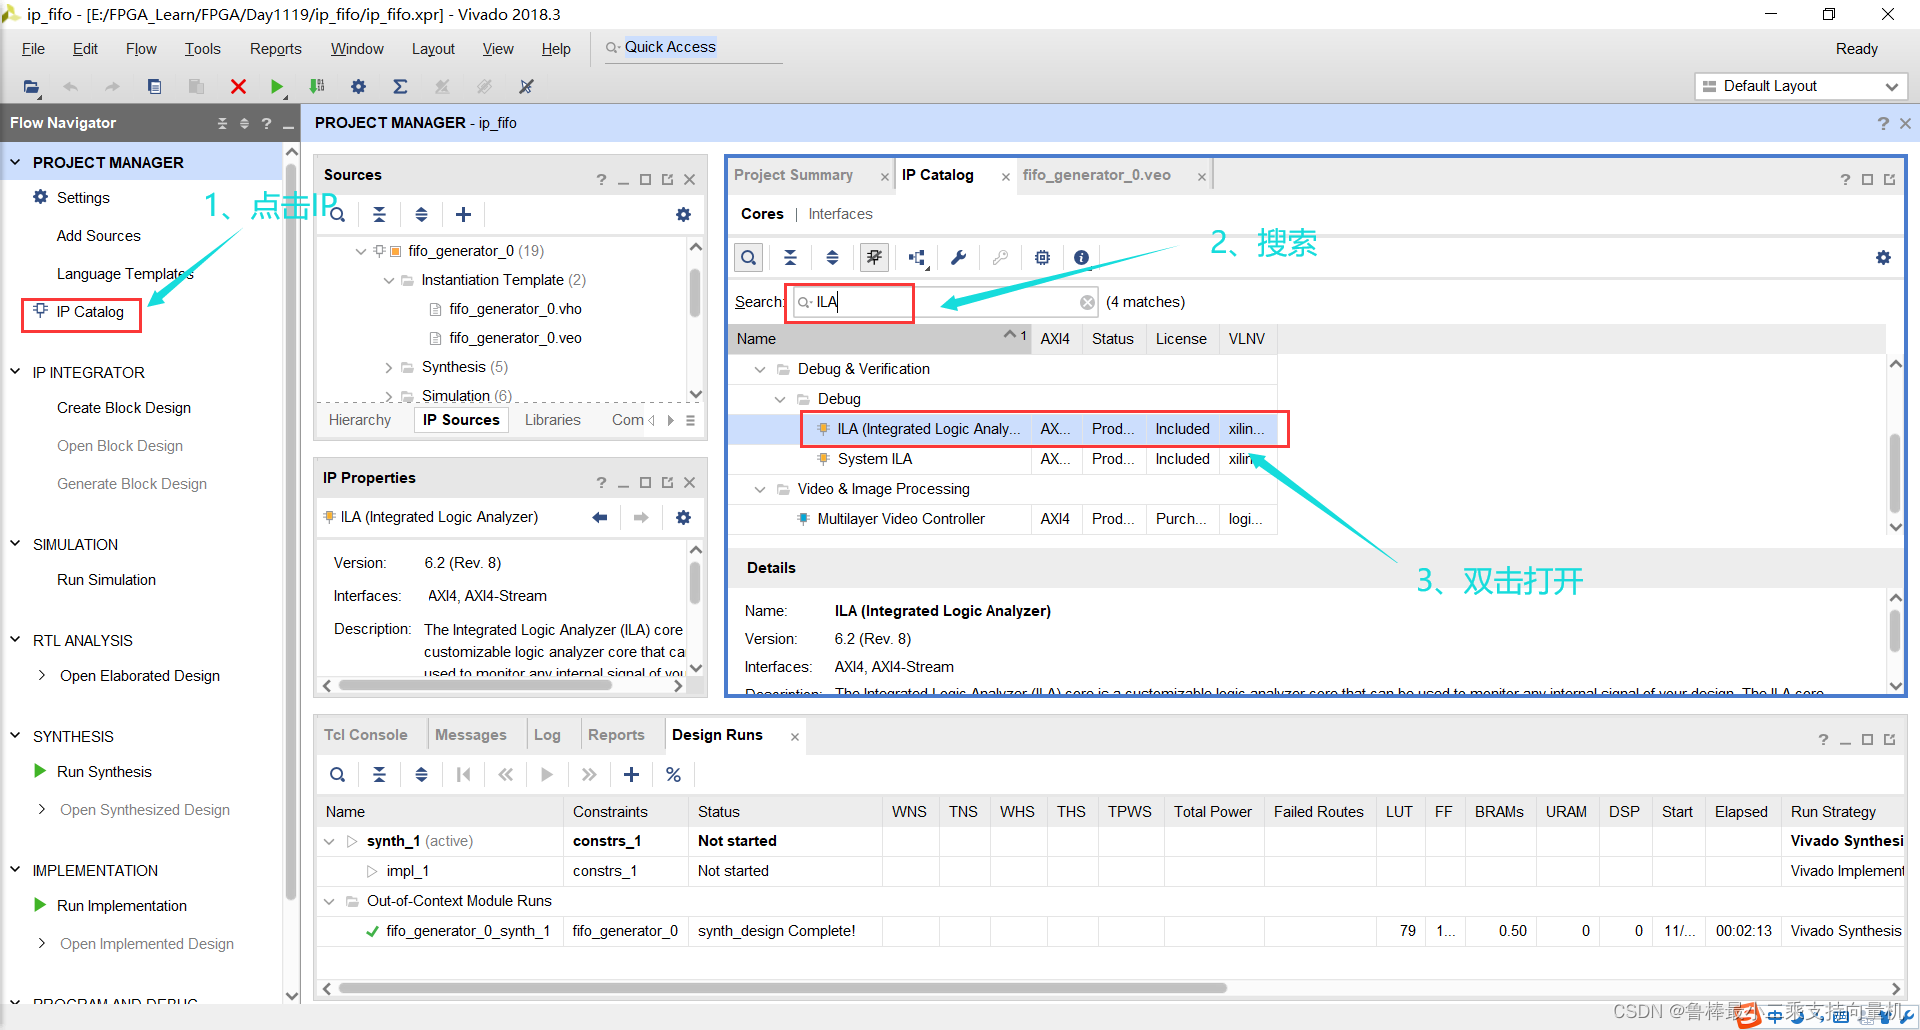Click Run Synthesis
Viewport: 1920px width, 1030px height.
point(104,772)
